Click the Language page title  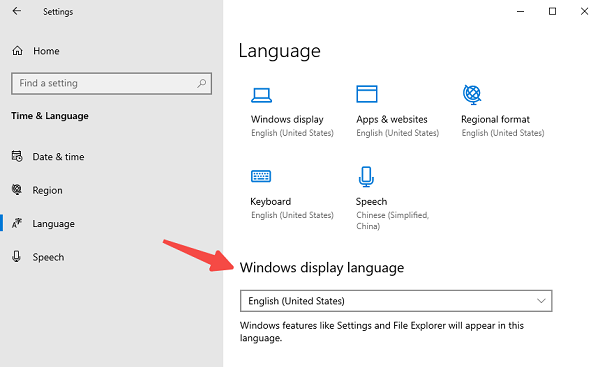[x=279, y=51]
